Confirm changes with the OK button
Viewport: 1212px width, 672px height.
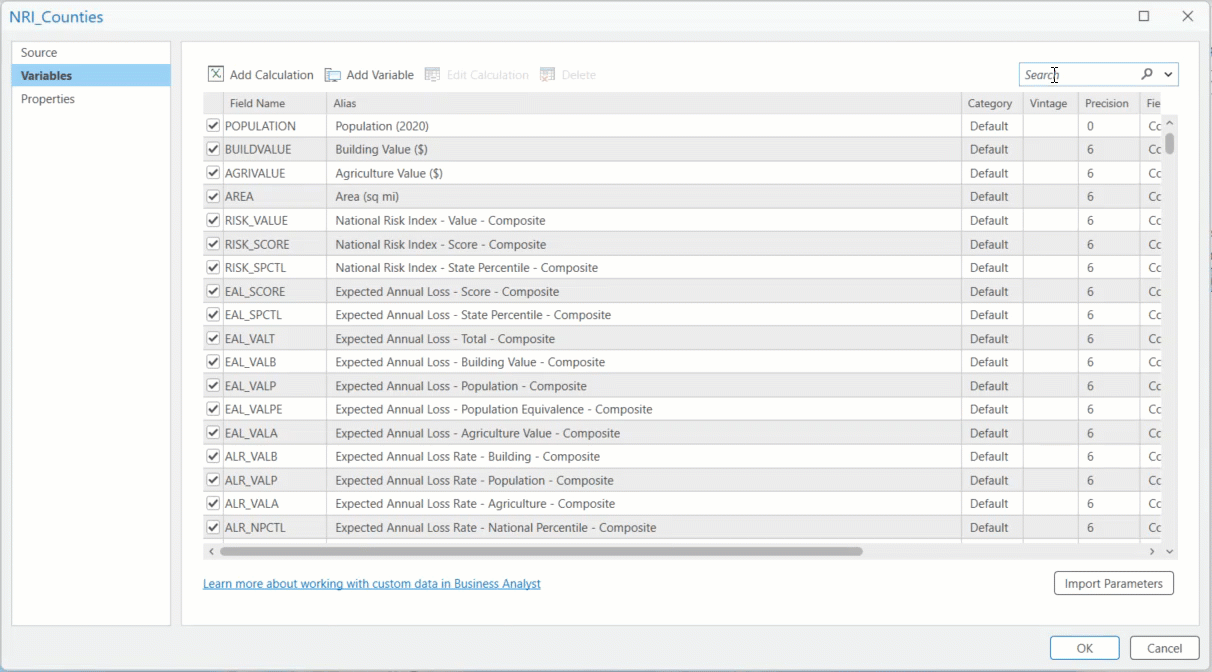(x=1084, y=647)
